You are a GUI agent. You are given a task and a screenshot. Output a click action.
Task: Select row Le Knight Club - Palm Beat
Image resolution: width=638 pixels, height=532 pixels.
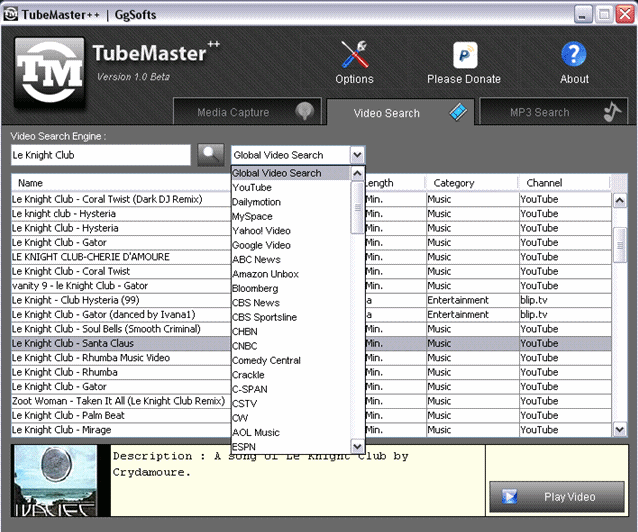[x=311, y=416]
